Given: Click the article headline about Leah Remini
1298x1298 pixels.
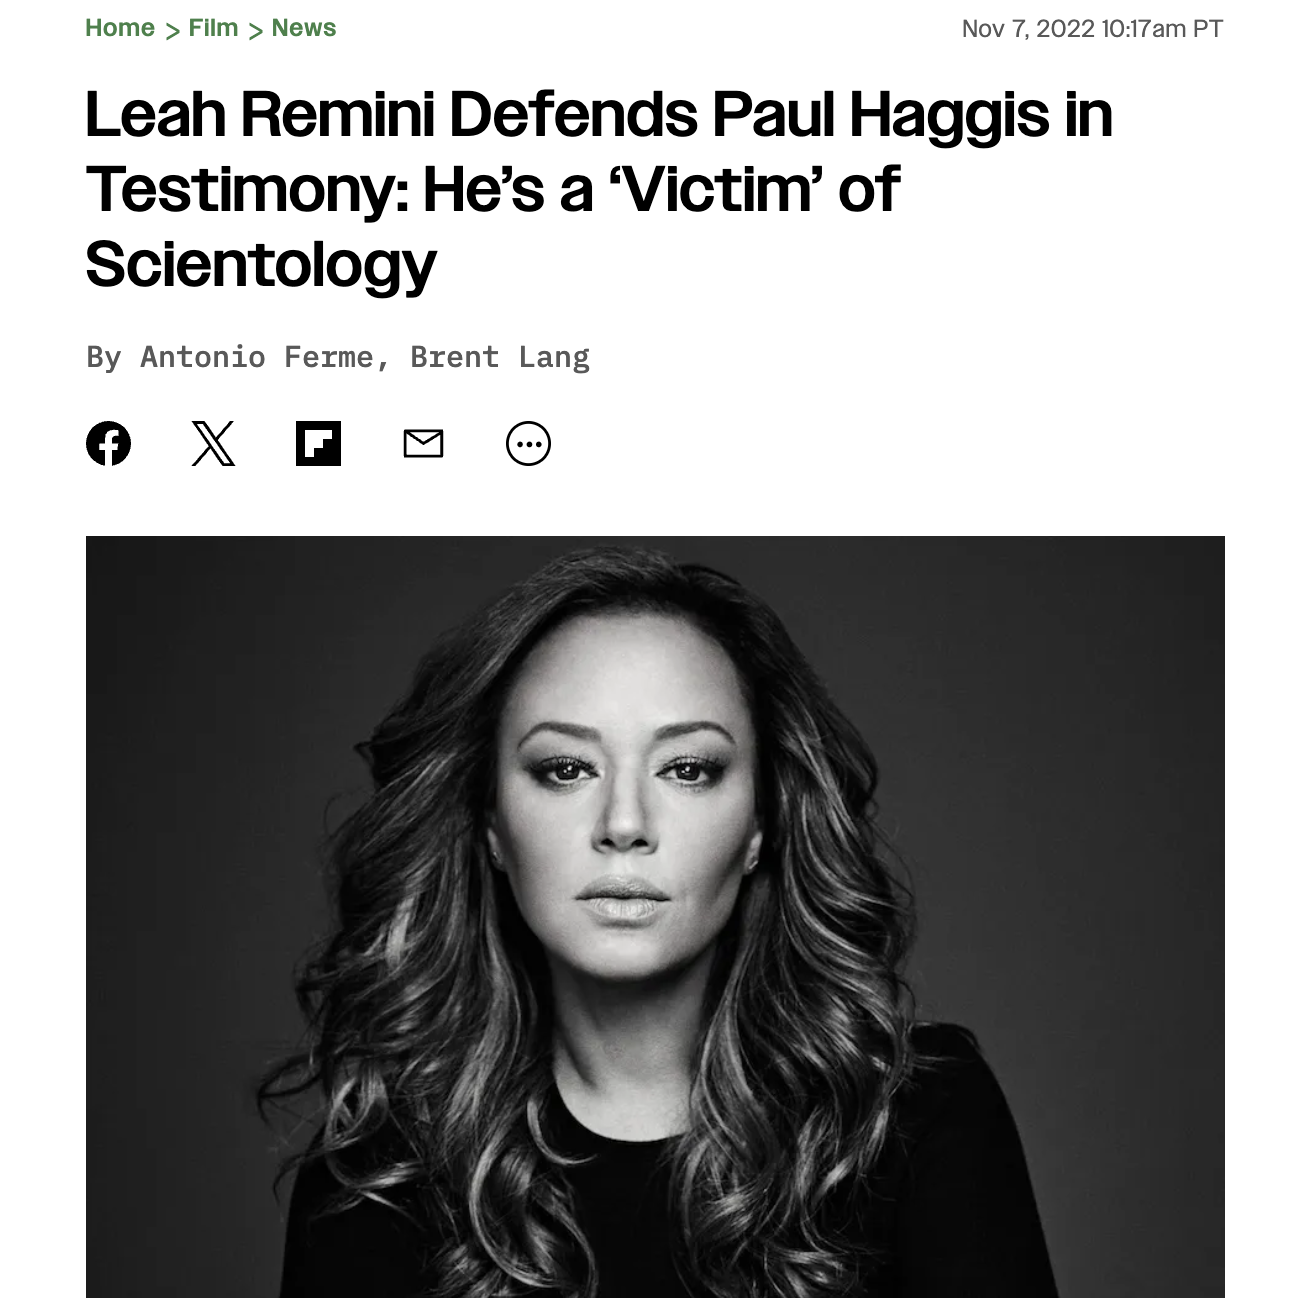Looking at the screenshot, I should (599, 188).
